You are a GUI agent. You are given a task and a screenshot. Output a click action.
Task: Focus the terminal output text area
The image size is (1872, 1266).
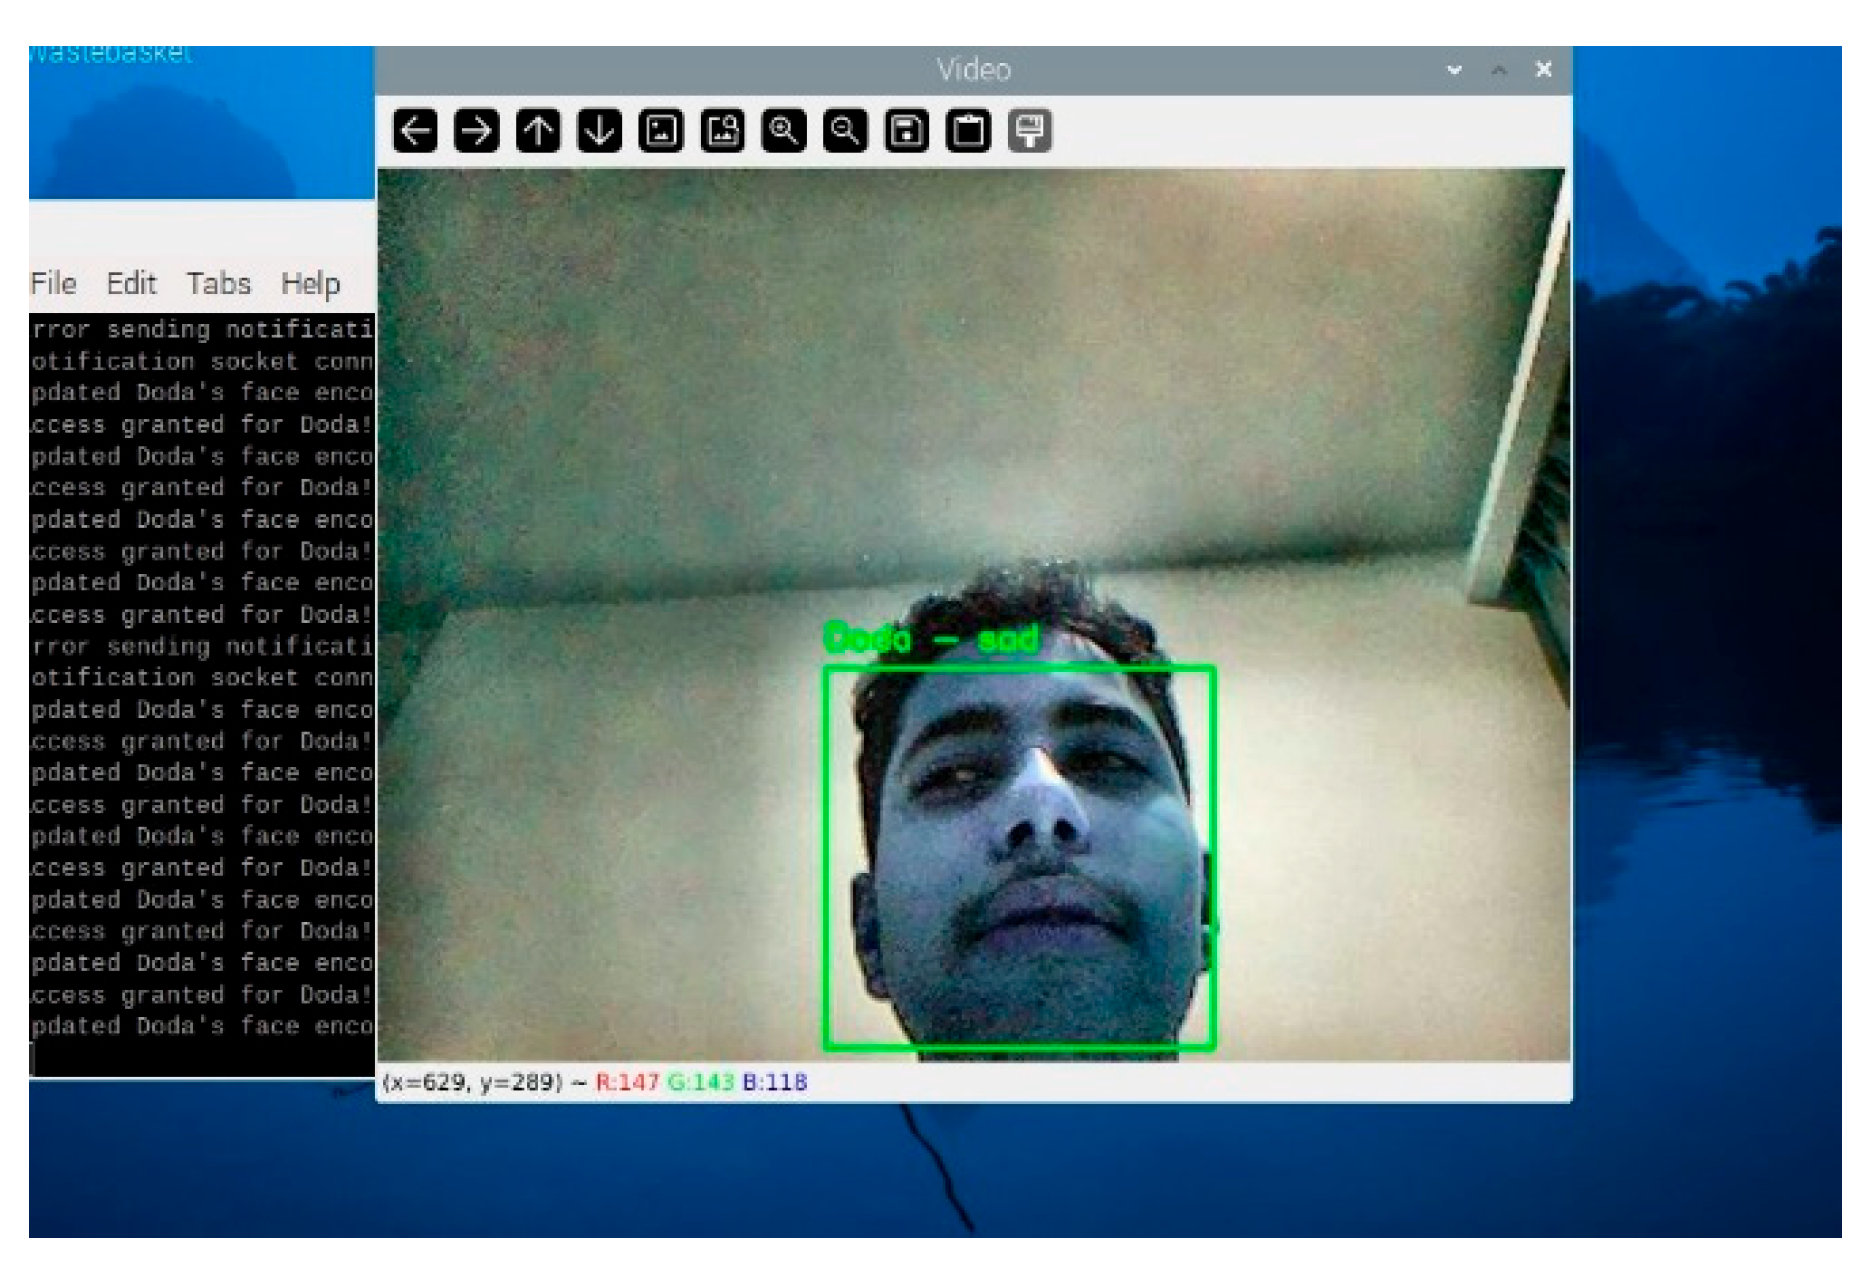pyautogui.click(x=200, y=690)
